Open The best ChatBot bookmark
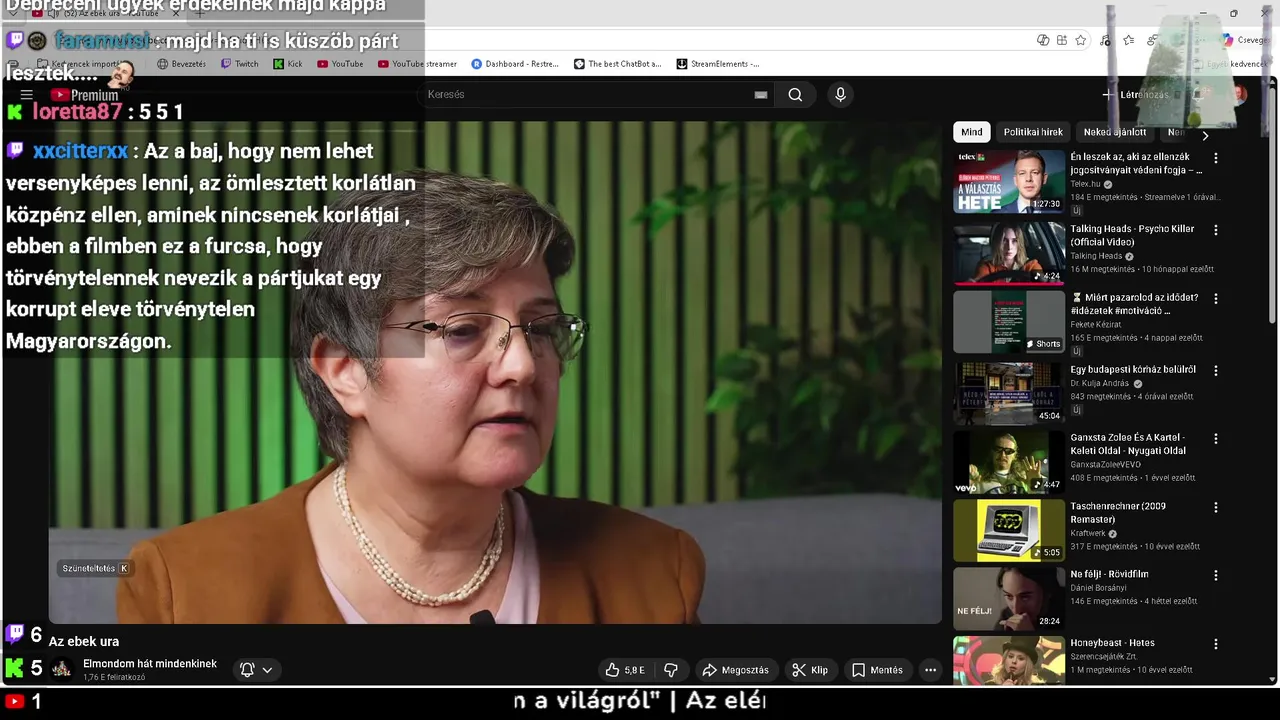The height and width of the screenshot is (720, 1280). pos(617,64)
